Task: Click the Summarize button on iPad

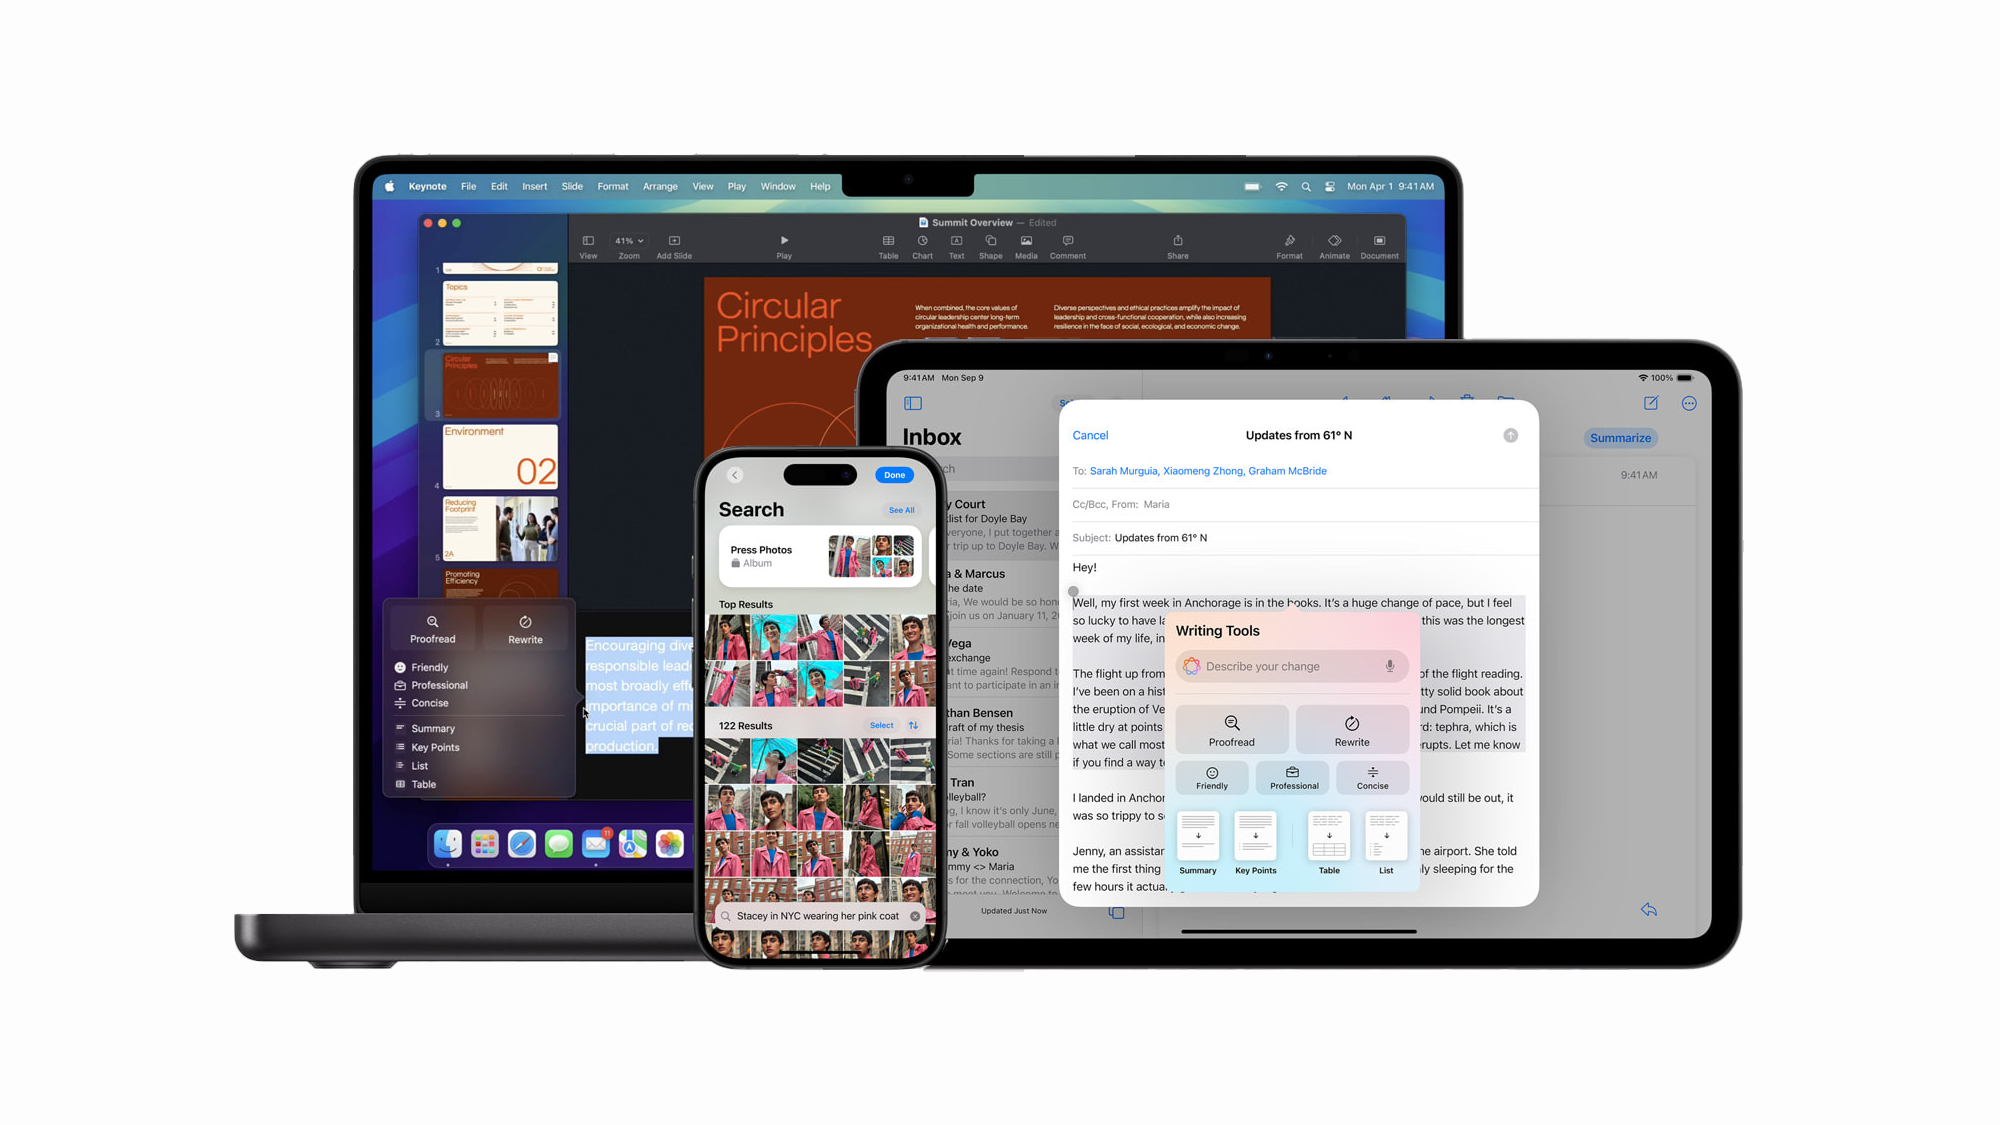Action: coord(1618,437)
